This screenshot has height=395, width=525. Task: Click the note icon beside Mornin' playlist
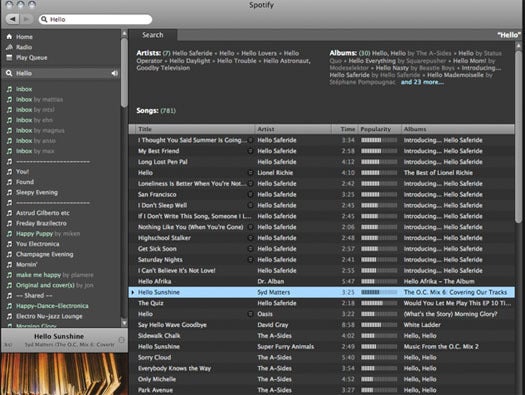tap(9, 264)
